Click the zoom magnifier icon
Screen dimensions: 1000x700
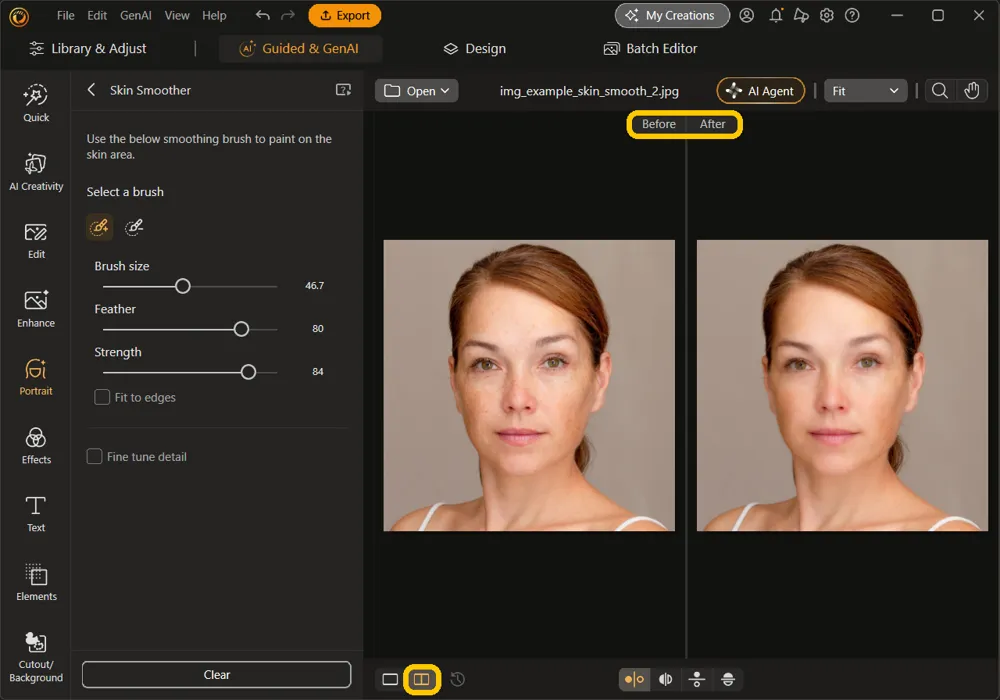point(939,91)
